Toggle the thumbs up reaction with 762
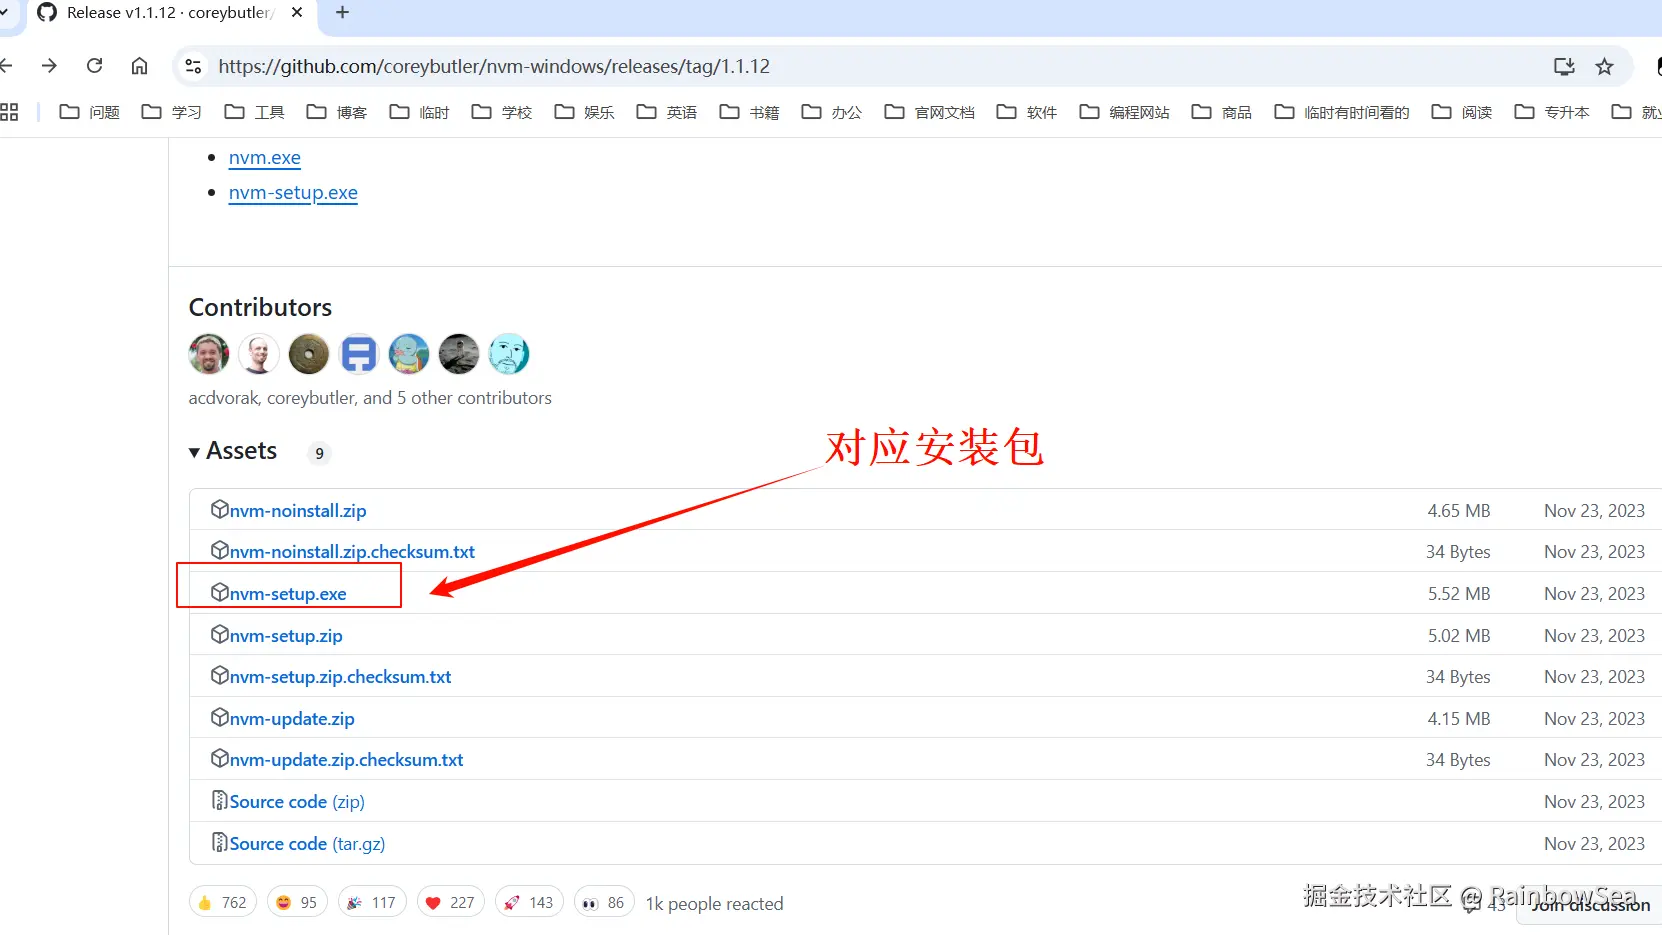 (x=223, y=903)
